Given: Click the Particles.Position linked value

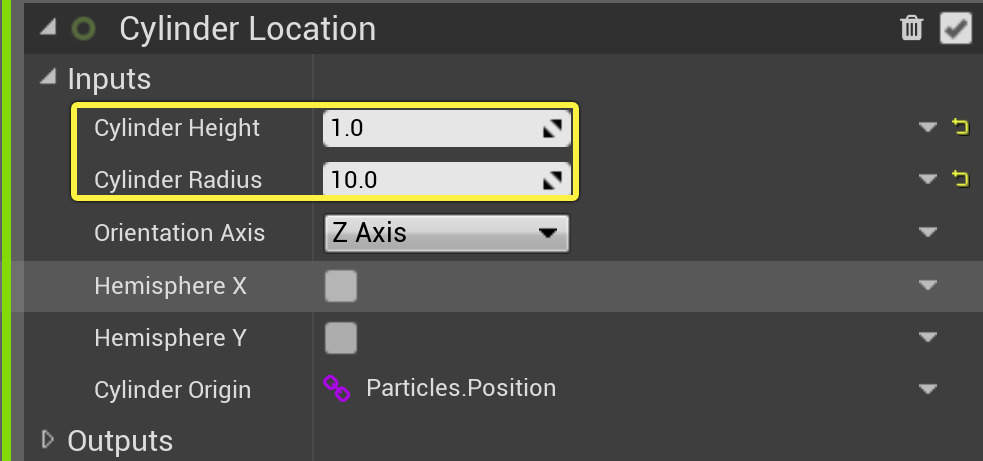Looking at the screenshot, I should [x=461, y=388].
